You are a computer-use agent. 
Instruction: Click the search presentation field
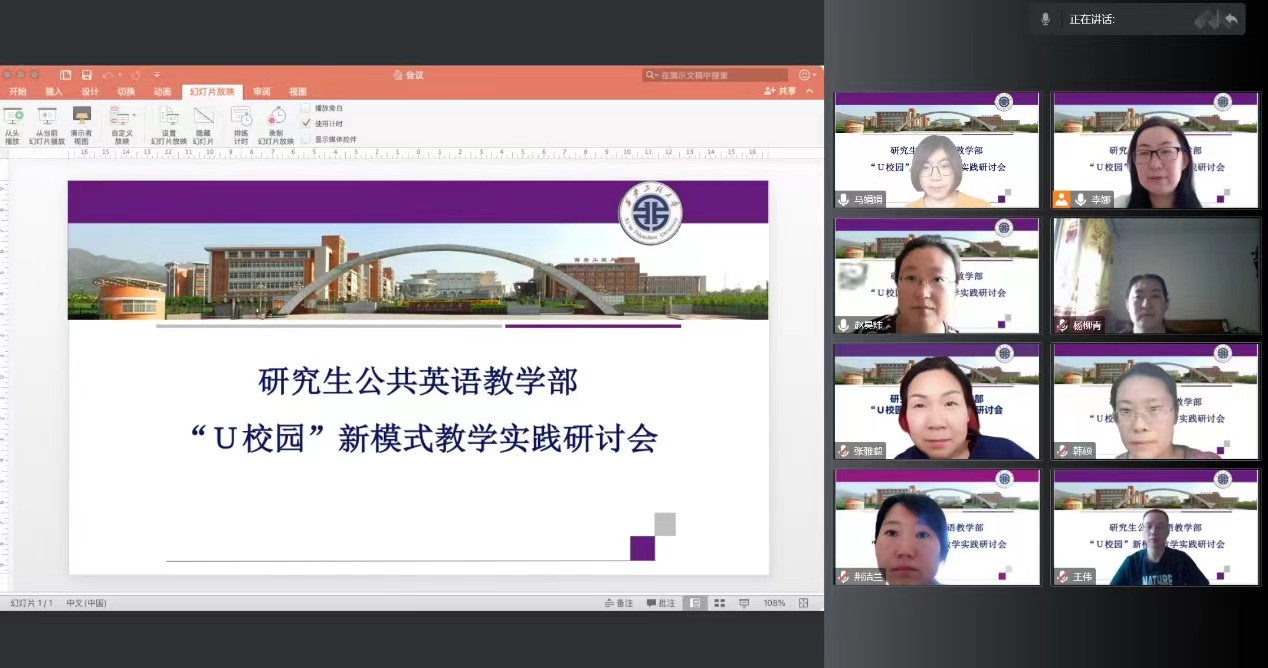720,75
